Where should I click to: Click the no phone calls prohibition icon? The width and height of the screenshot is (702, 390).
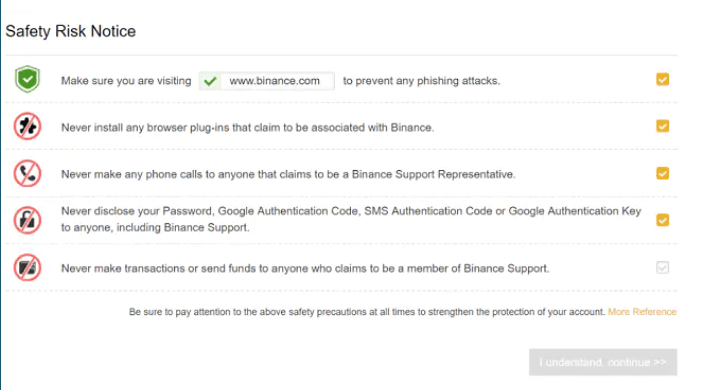pos(27,173)
